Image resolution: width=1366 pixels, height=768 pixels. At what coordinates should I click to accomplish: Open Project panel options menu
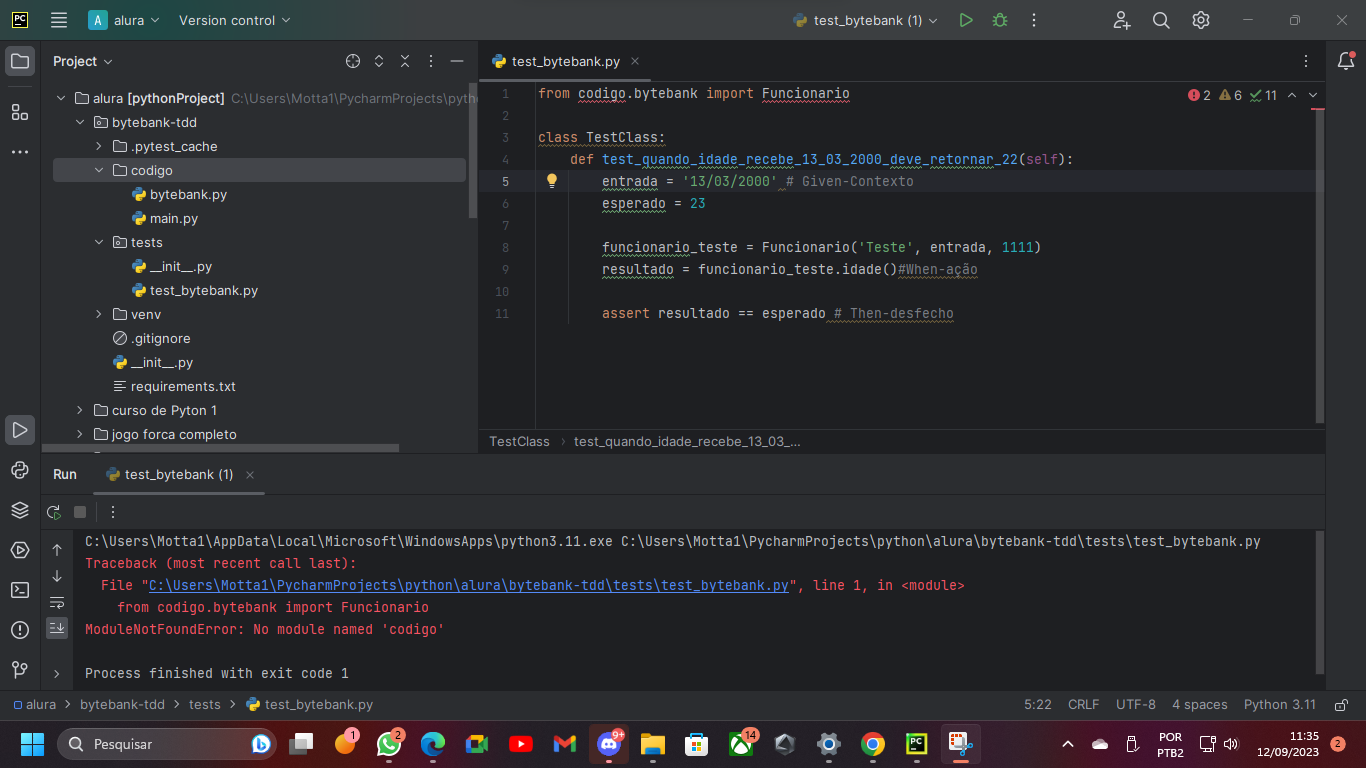tap(431, 61)
